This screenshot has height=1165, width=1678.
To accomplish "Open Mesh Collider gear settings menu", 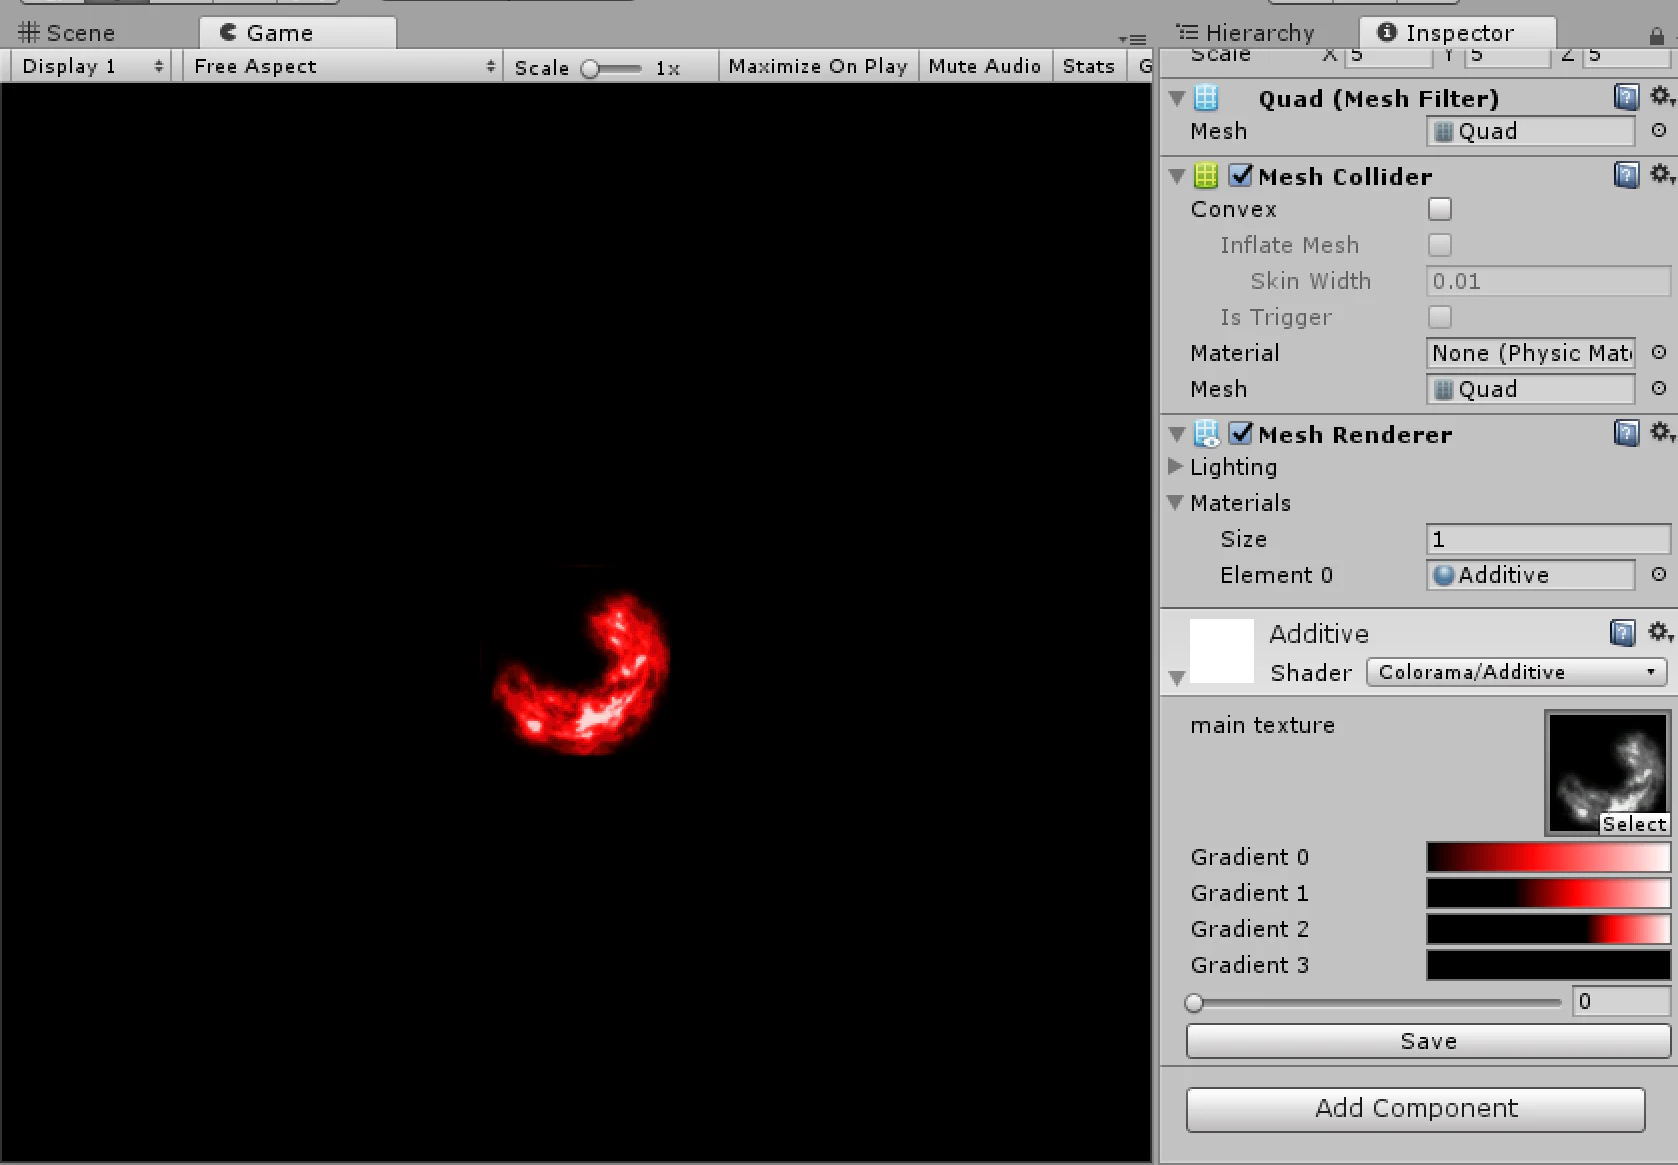I will pyautogui.click(x=1661, y=174).
